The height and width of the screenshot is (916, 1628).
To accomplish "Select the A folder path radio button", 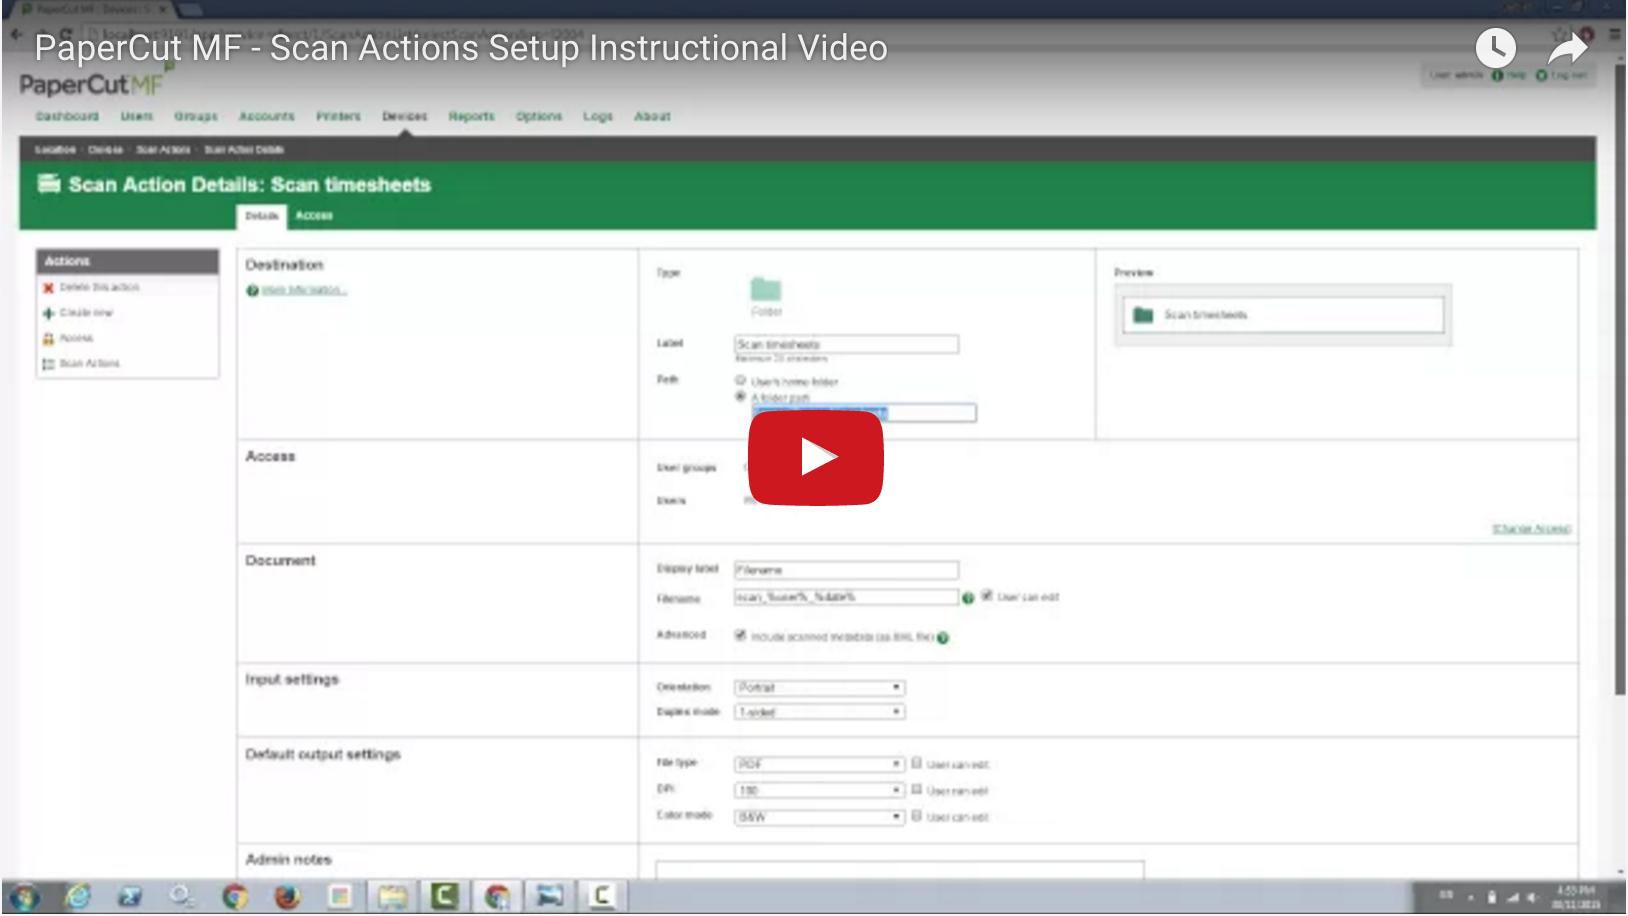I will pyautogui.click(x=741, y=397).
